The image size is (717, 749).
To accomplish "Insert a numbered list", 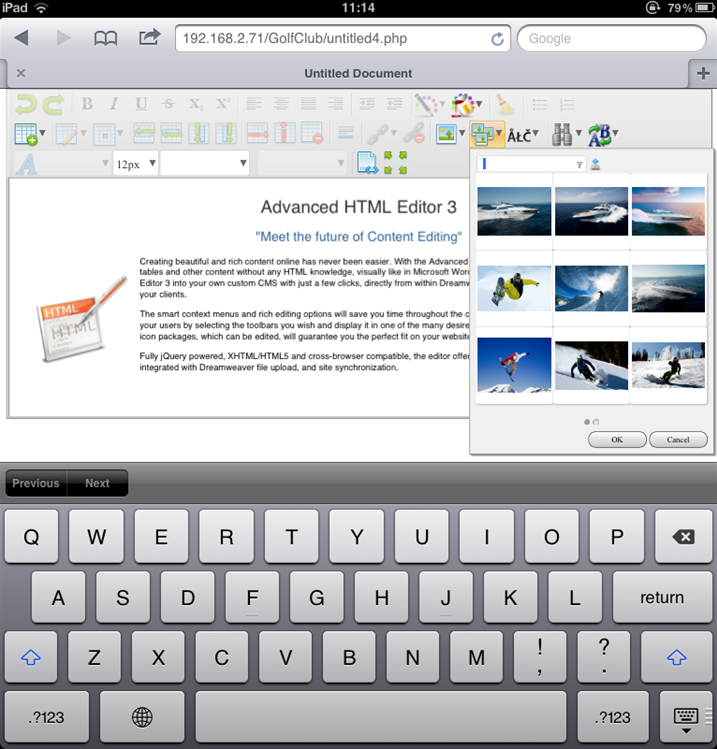I will pyautogui.click(x=567, y=104).
